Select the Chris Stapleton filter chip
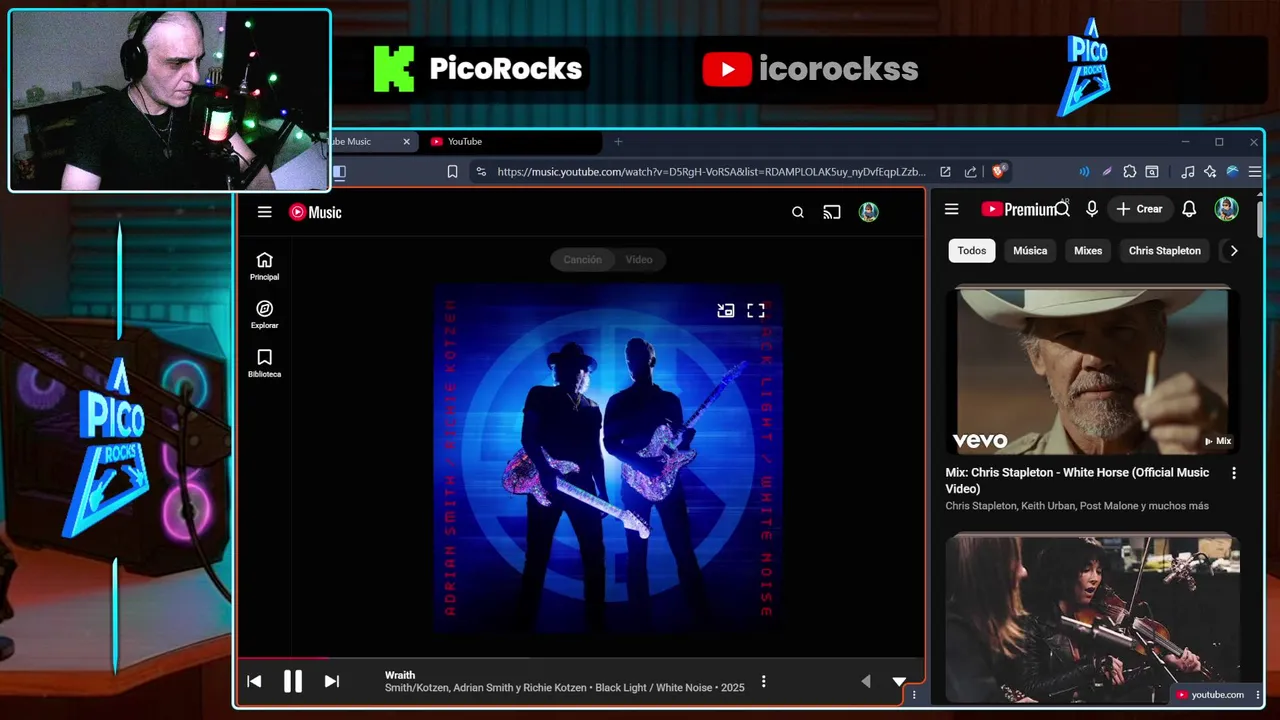This screenshot has width=1280, height=720. point(1165,251)
